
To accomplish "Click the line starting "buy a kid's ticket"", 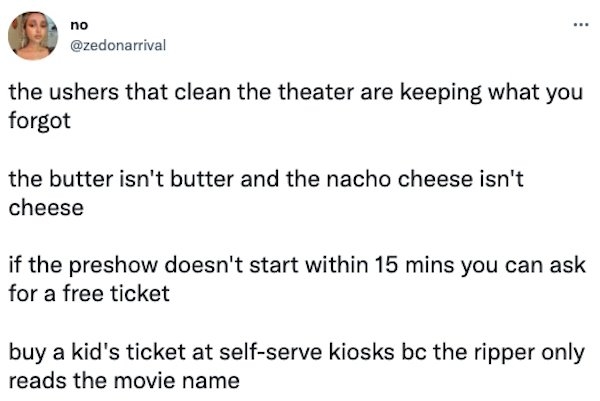I will [x=297, y=354].
